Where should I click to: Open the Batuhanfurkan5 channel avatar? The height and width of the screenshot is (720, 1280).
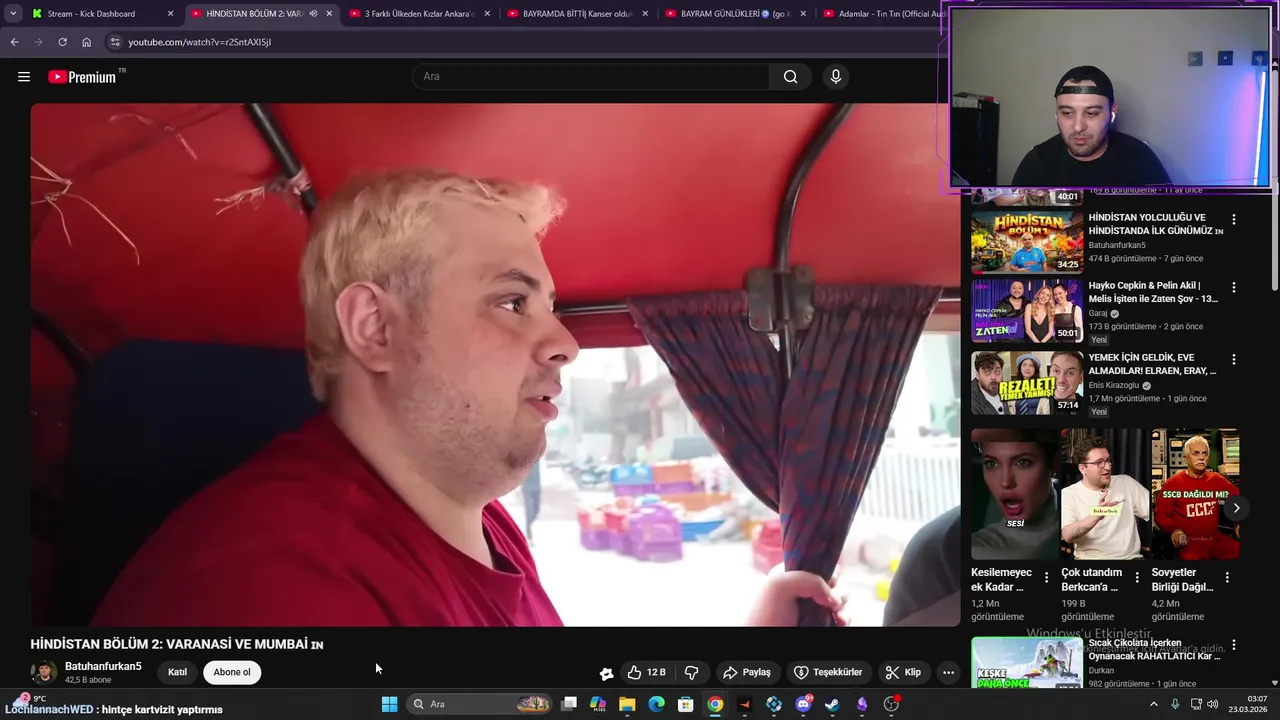tap(43, 672)
